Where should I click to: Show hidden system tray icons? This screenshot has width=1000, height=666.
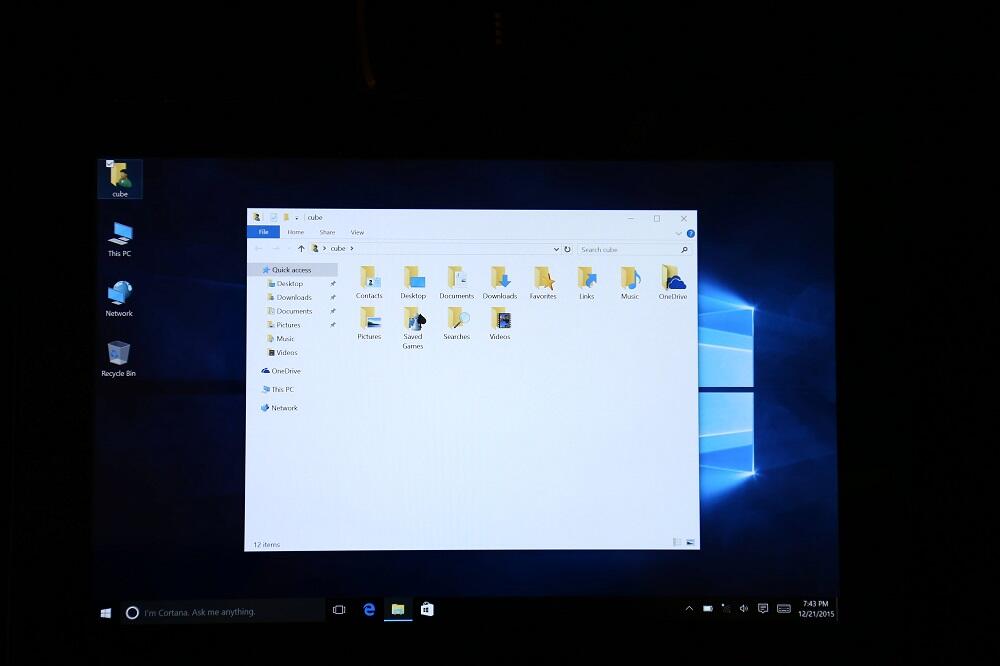[689, 608]
